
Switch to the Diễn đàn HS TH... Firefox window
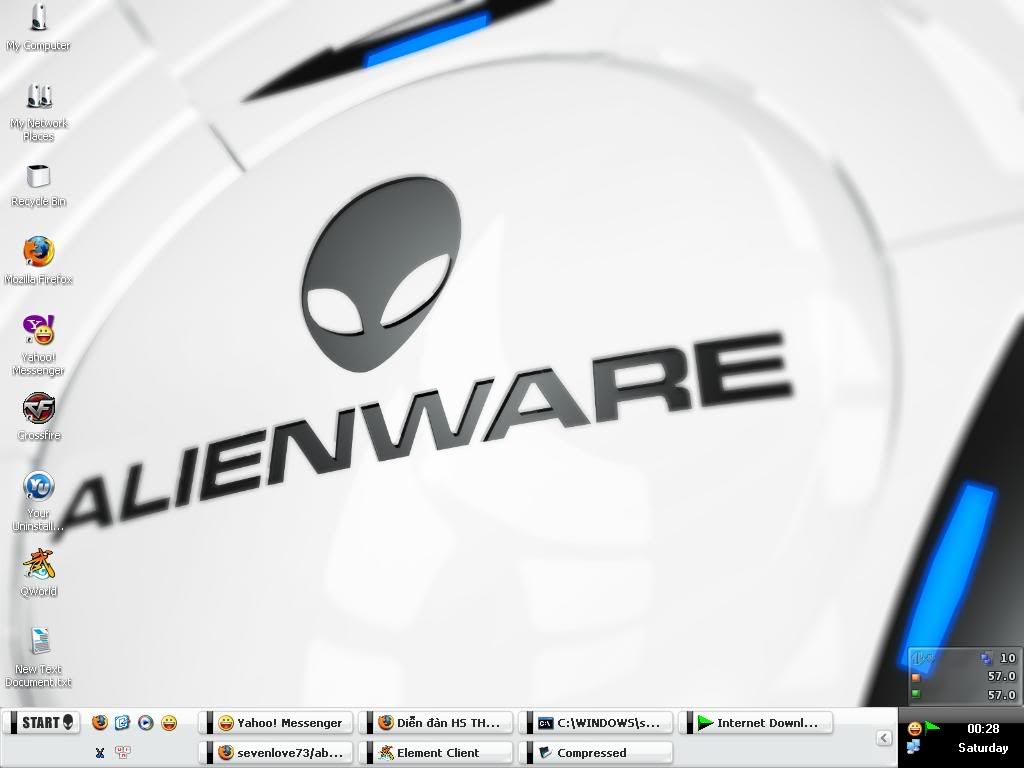click(x=438, y=723)
